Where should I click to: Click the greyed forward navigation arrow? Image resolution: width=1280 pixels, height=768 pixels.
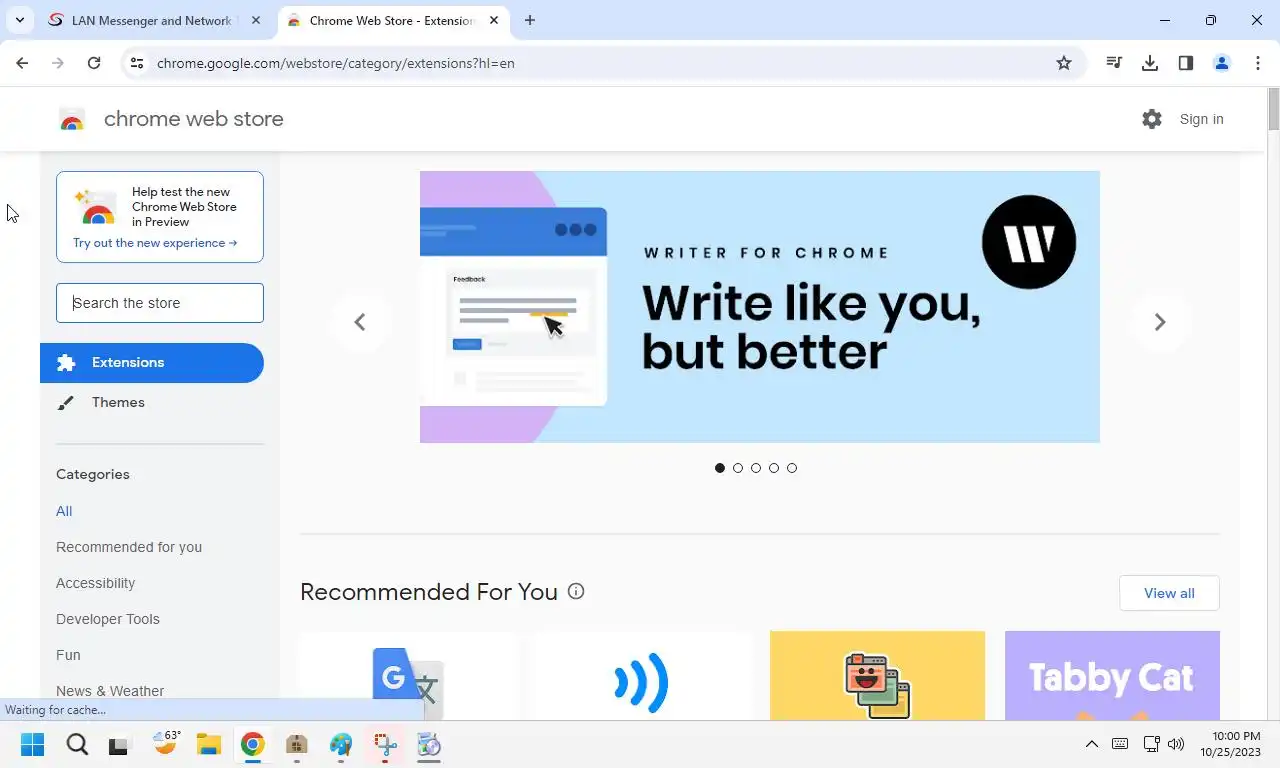click(58, 63)
